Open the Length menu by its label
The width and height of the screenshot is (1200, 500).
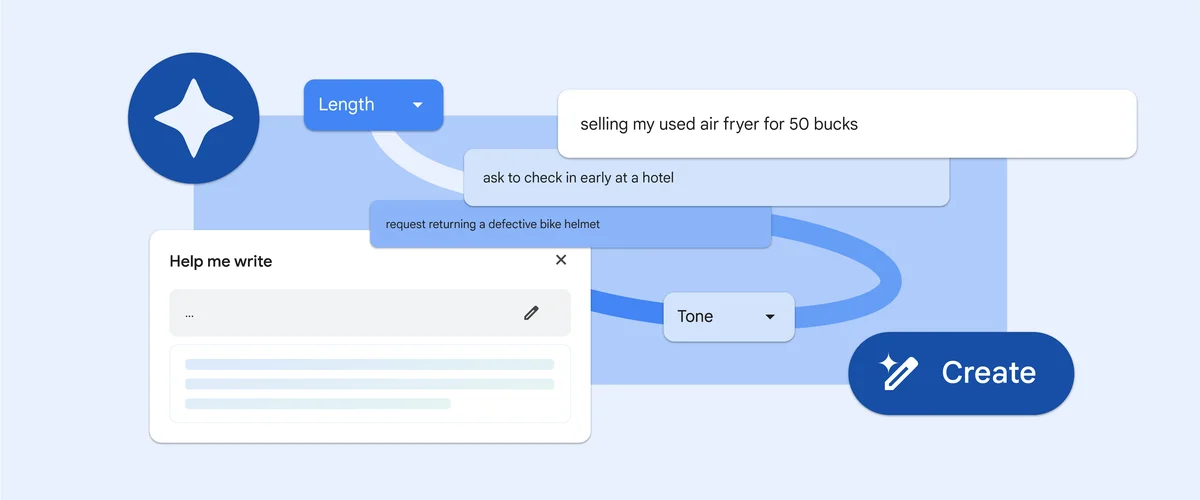tap(346, 105)
